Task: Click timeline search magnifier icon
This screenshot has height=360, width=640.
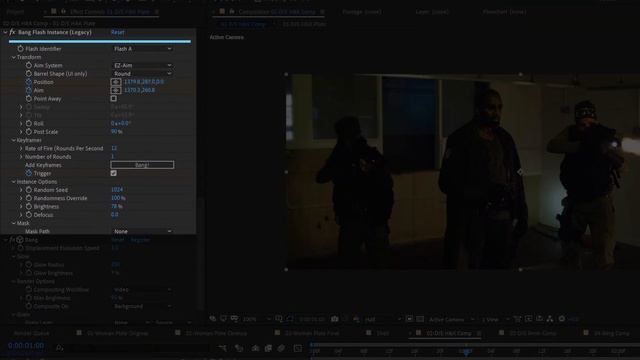Action: 60,347
